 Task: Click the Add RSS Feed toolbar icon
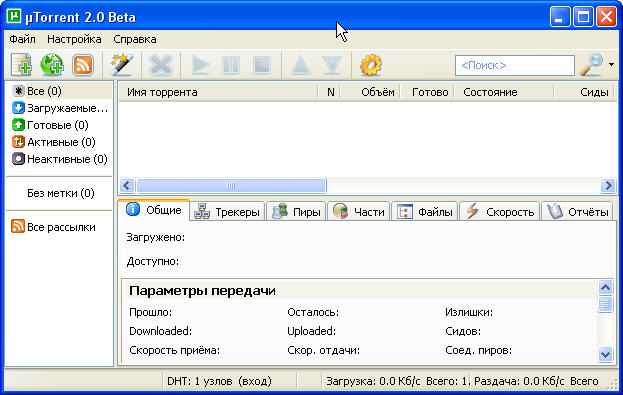click(83, 65)
